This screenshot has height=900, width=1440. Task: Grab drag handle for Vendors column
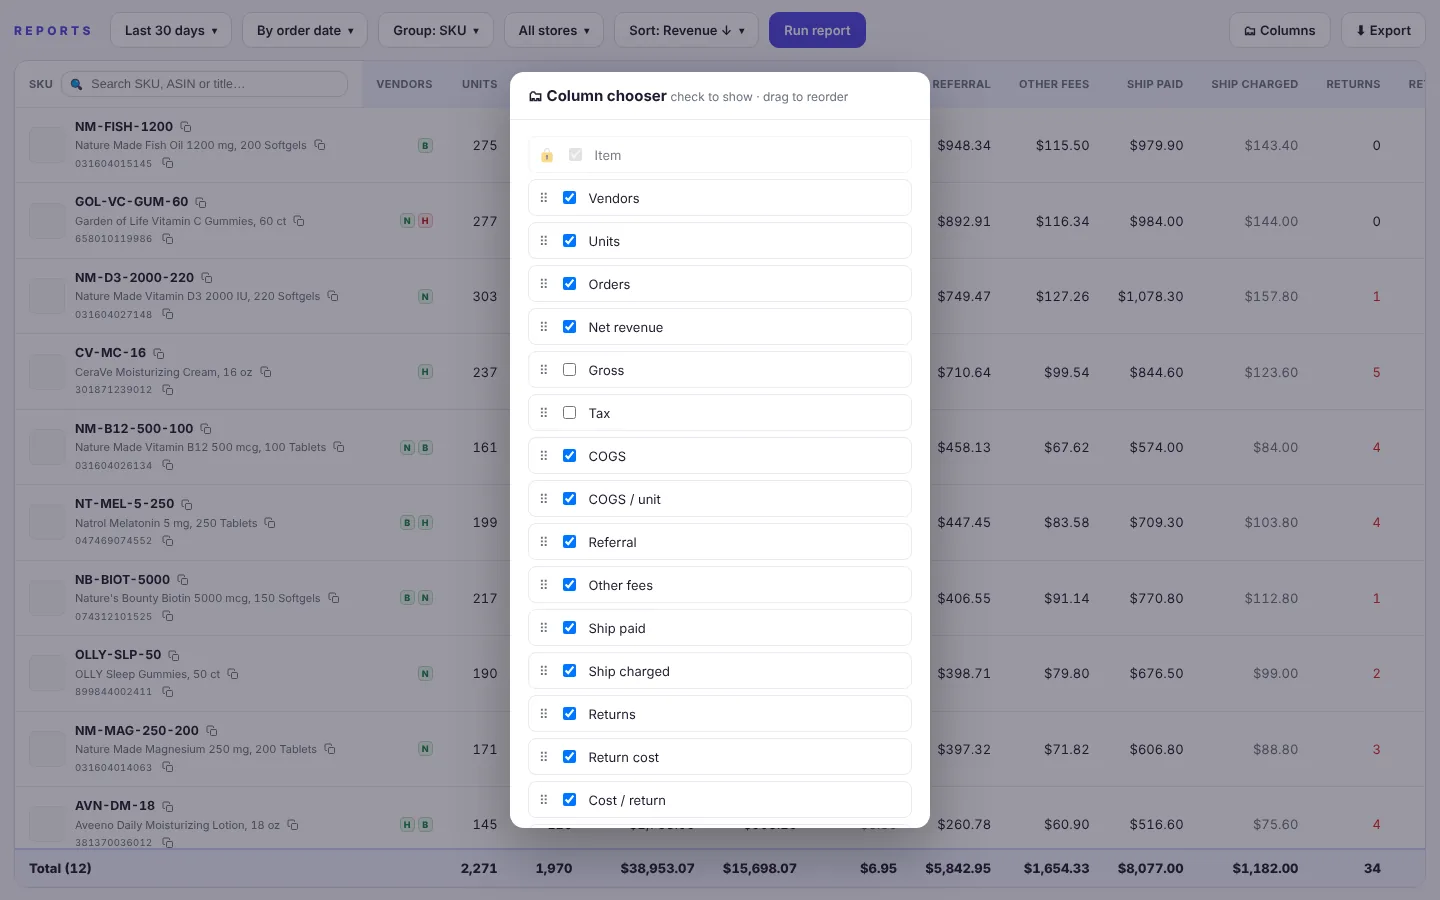coord(544,198)
